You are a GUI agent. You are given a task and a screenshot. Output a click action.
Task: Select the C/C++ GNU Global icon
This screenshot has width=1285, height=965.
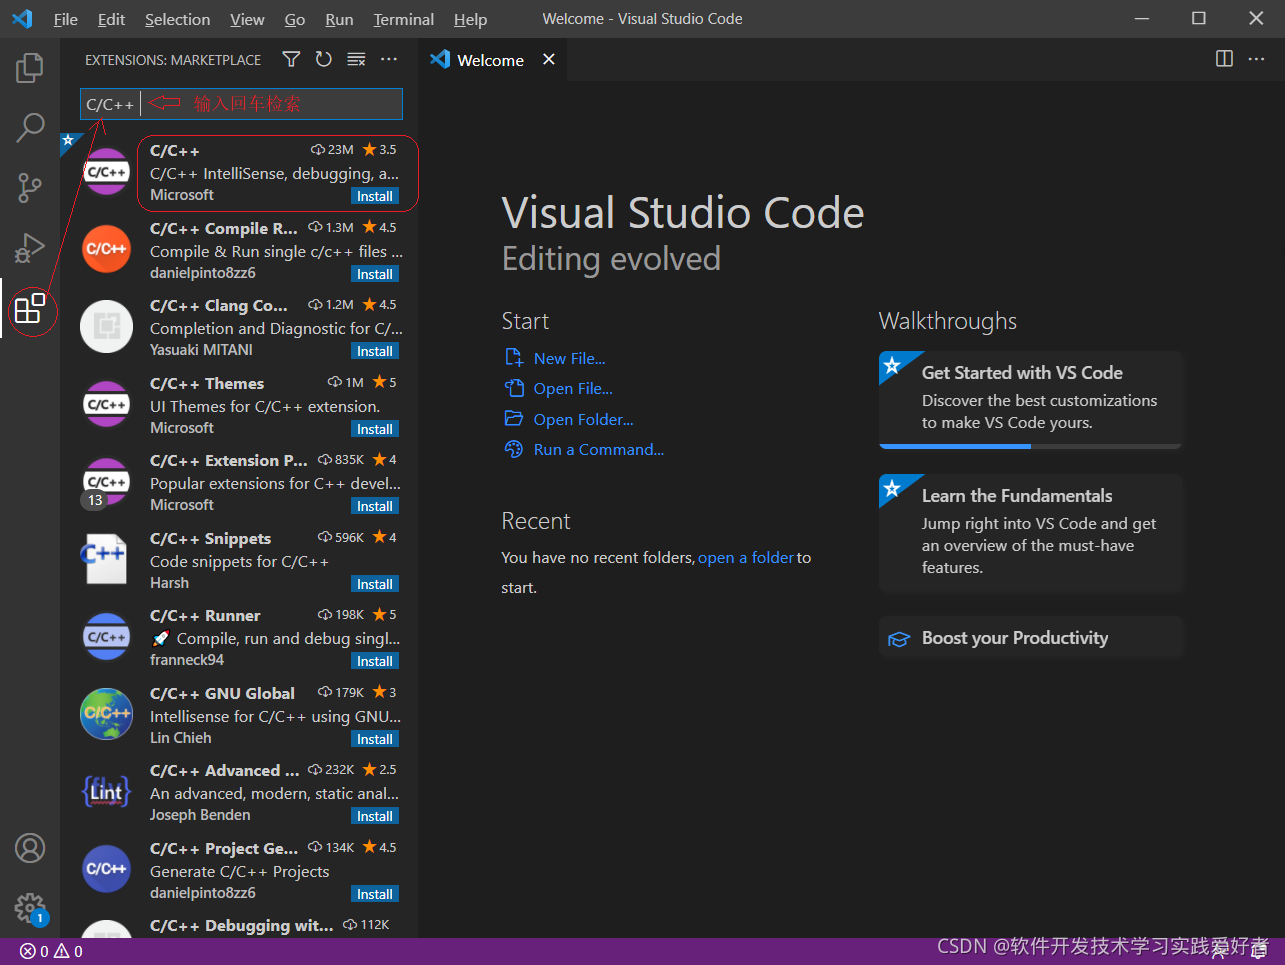click(106, 714)
